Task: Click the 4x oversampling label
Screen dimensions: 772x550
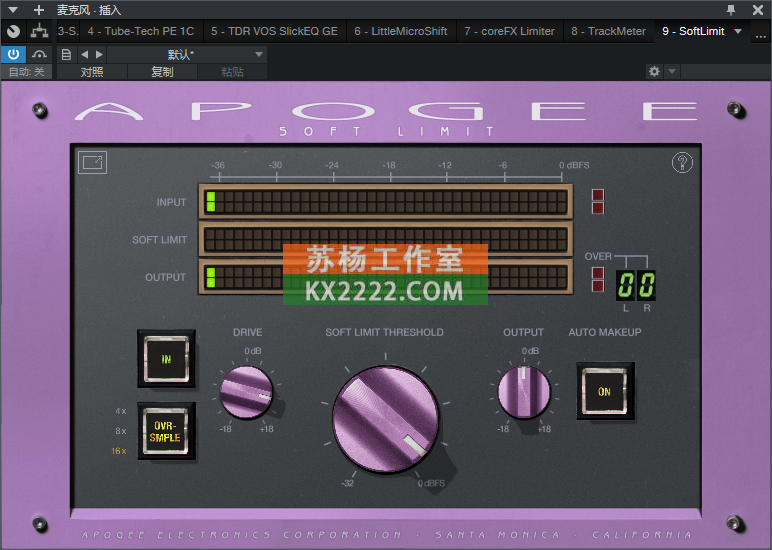Action: pyautogui.click(x=121, y=411)
